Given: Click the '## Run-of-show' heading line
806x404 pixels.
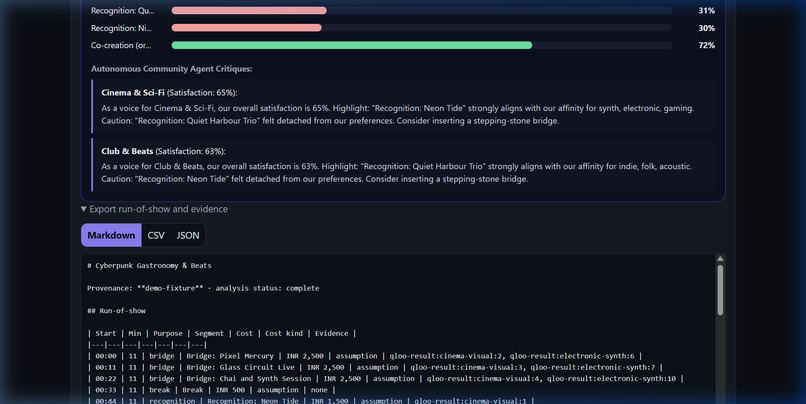Looking at the screenshot, I should 116,311.
